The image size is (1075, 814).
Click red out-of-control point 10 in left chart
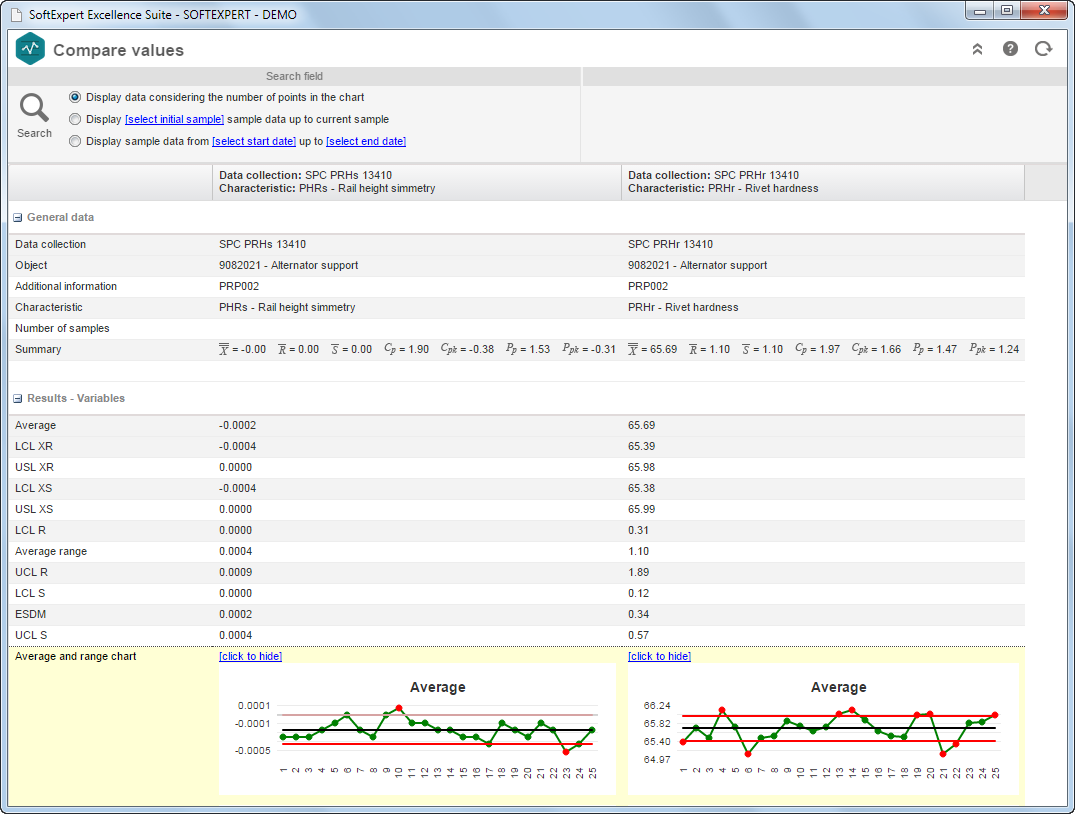point(399,708)
